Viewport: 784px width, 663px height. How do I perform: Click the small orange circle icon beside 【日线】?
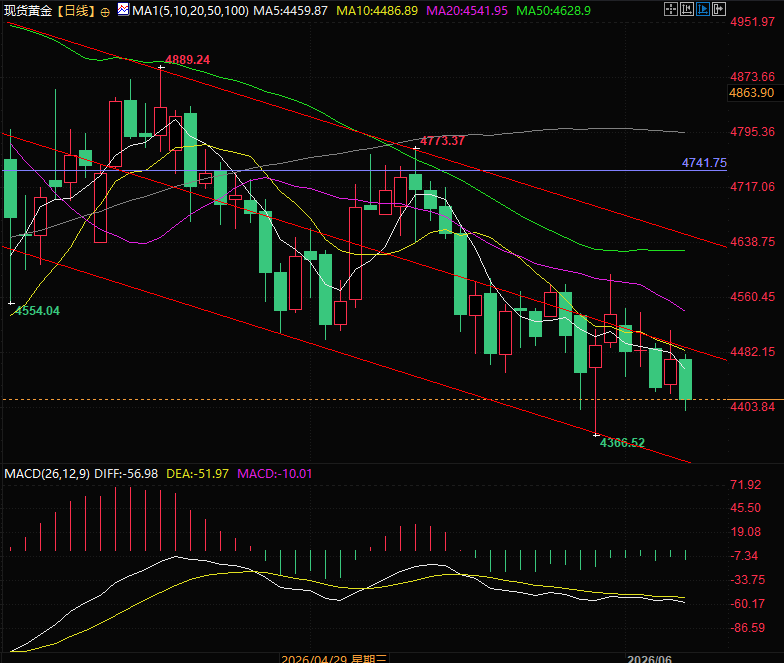[x=105, y=12]
